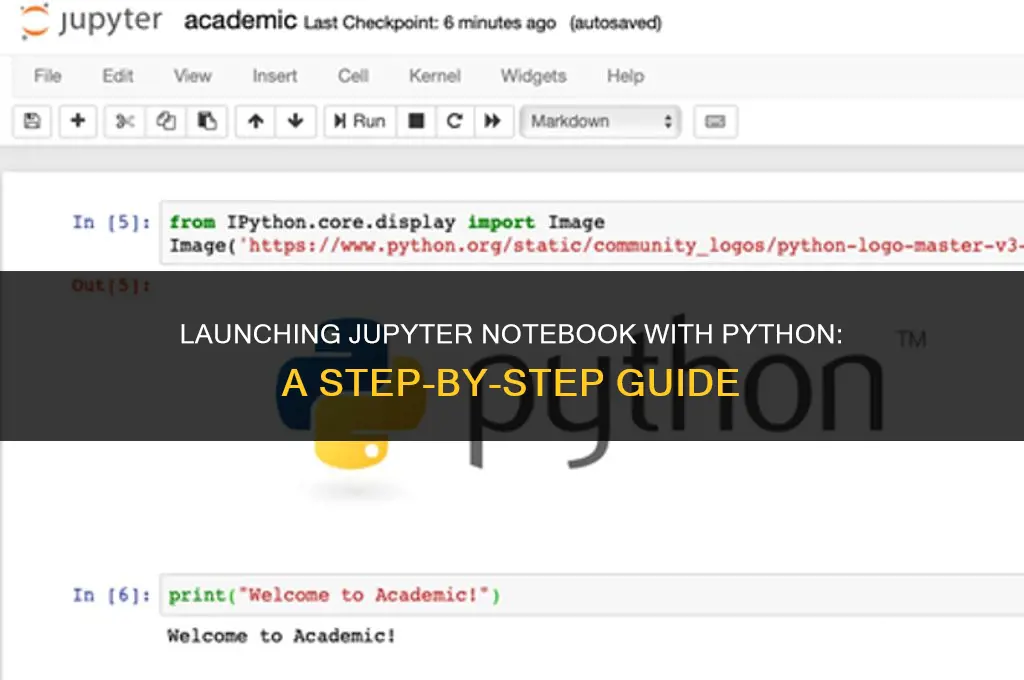Open the command palette keyboard icon
The image size is (1024, 680).
(x=715, y=121)
